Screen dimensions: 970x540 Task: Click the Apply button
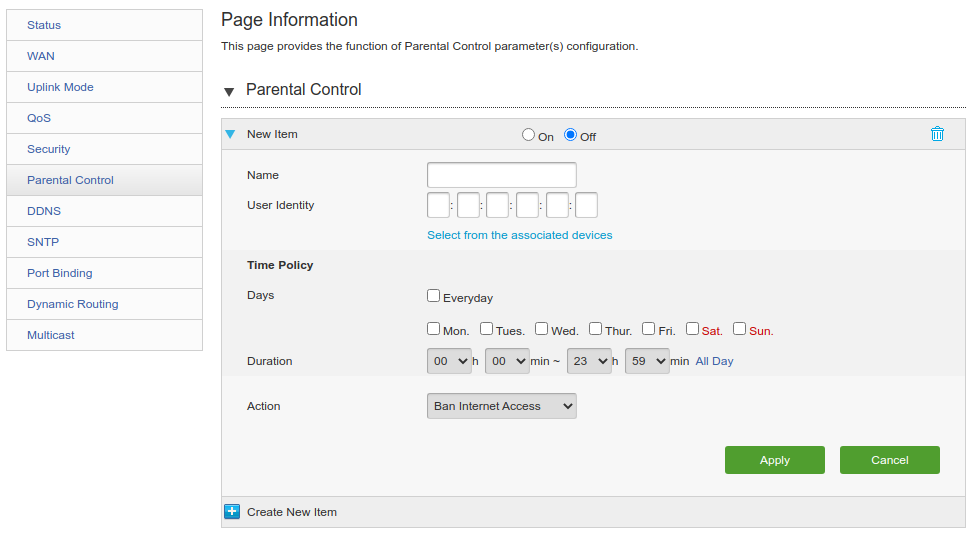point(775,460)
